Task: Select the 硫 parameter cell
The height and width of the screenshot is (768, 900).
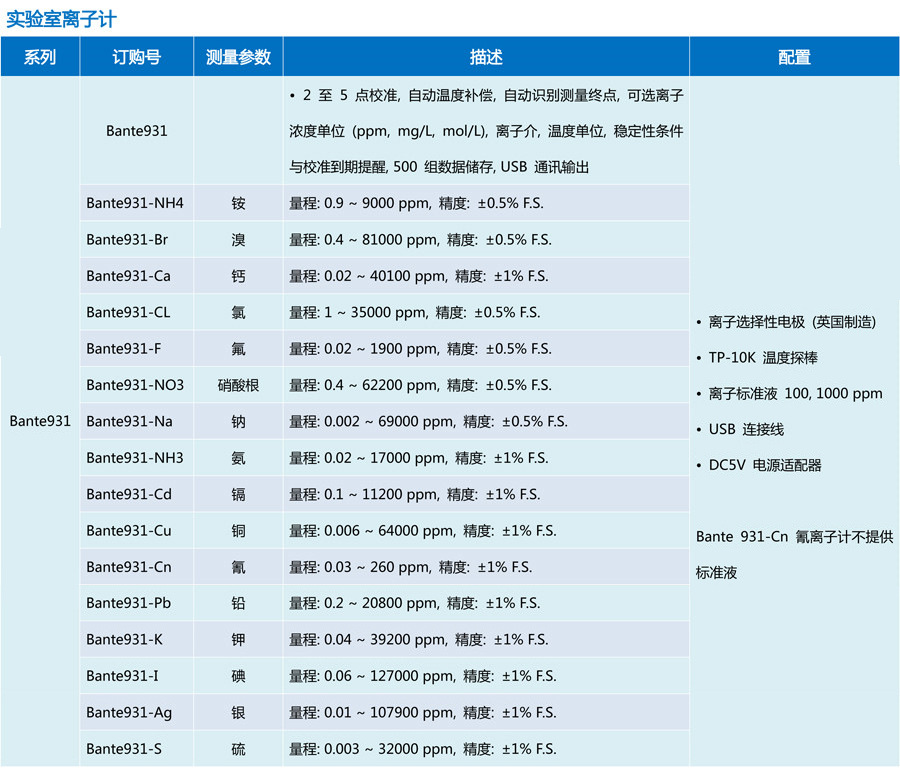Action: pos(238,748)
